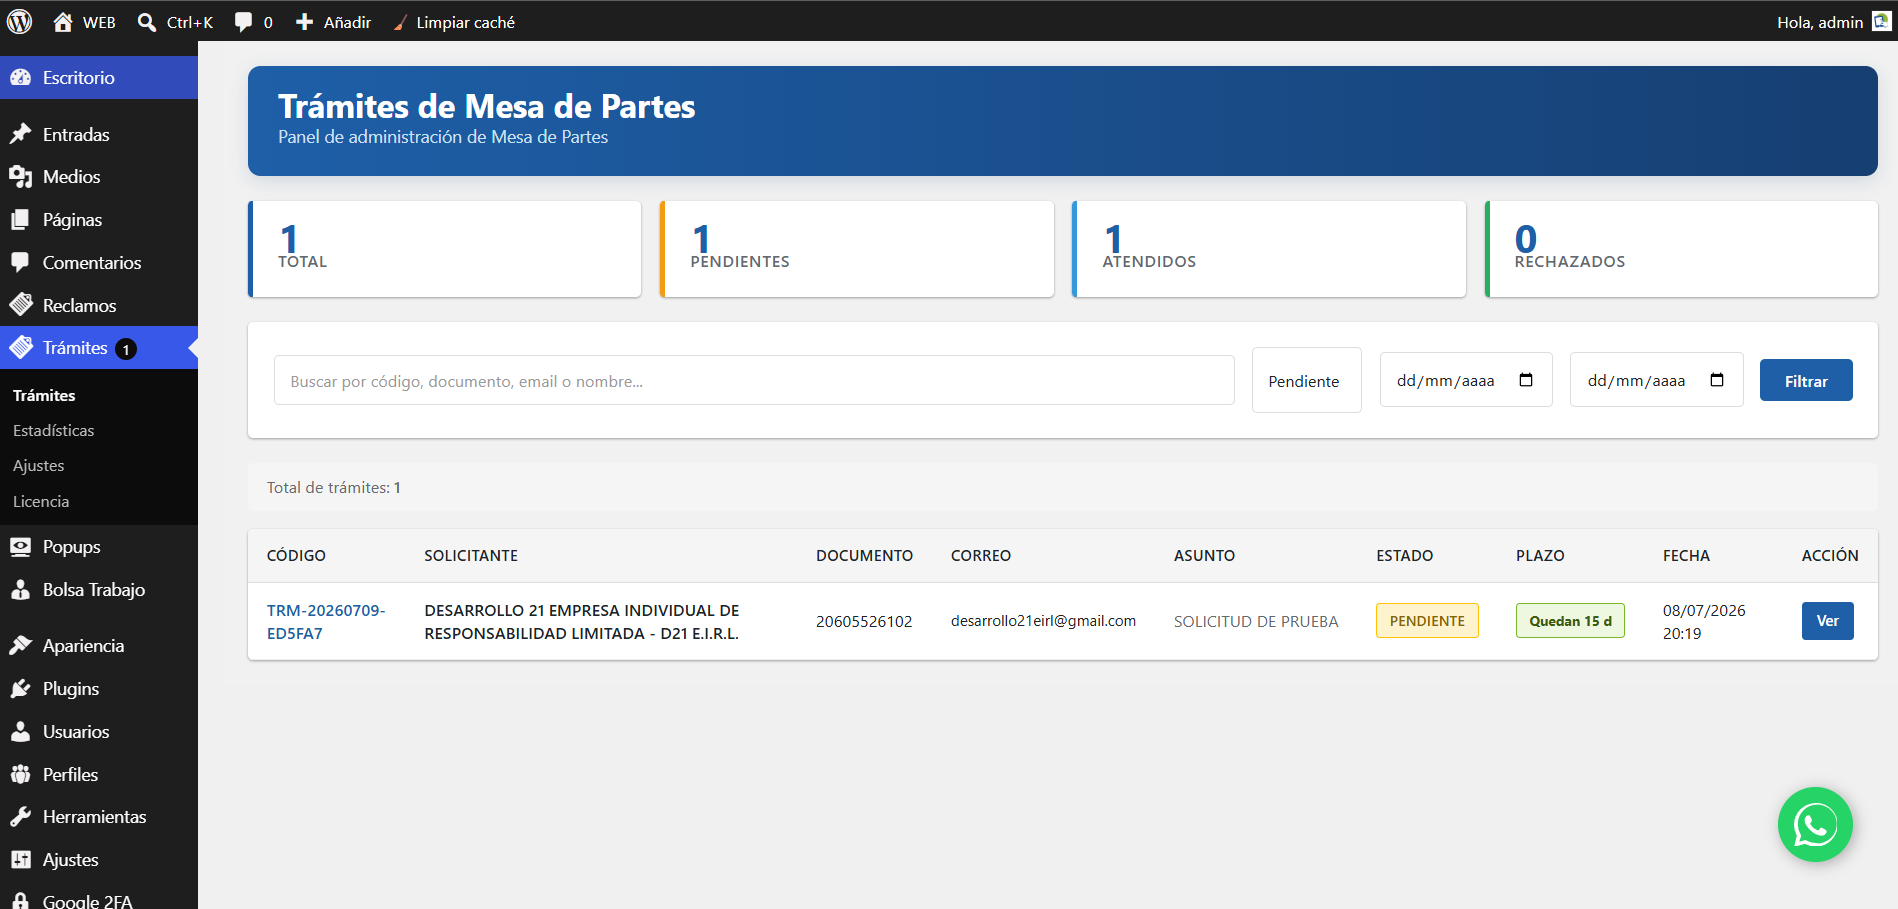The height and width of the screenshot is (909, 1898).
Task: Click the Herramientas wrench icon
Action: (21, 817)
